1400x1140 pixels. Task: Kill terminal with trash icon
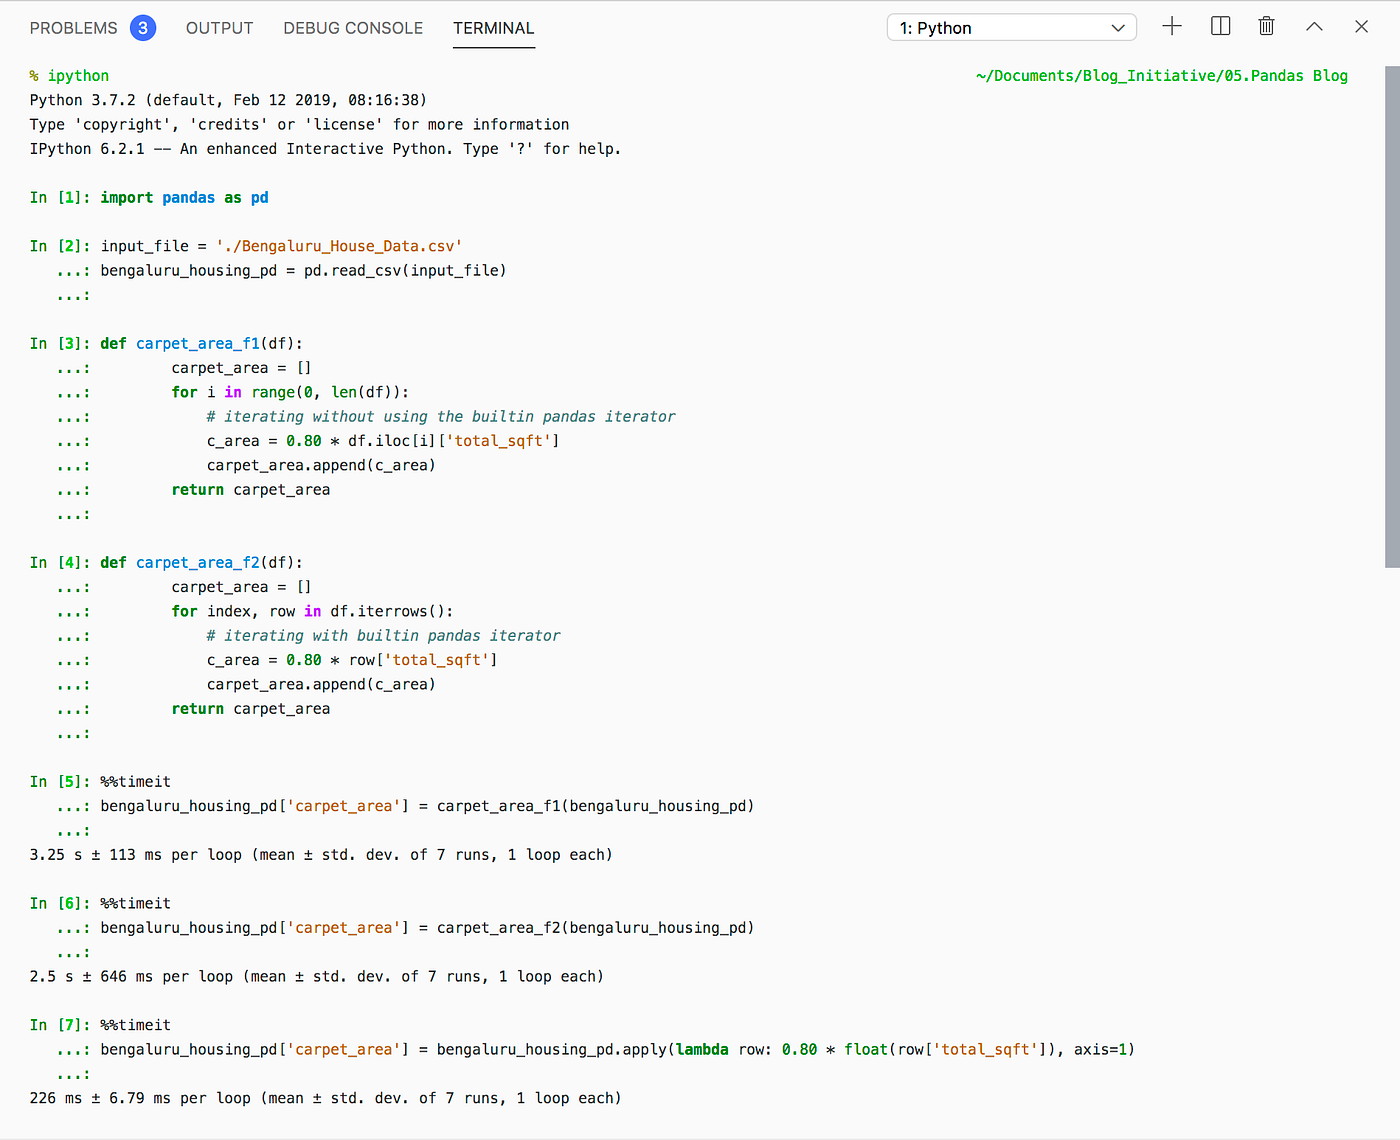pyautogui.click(x=1266, y=27)
